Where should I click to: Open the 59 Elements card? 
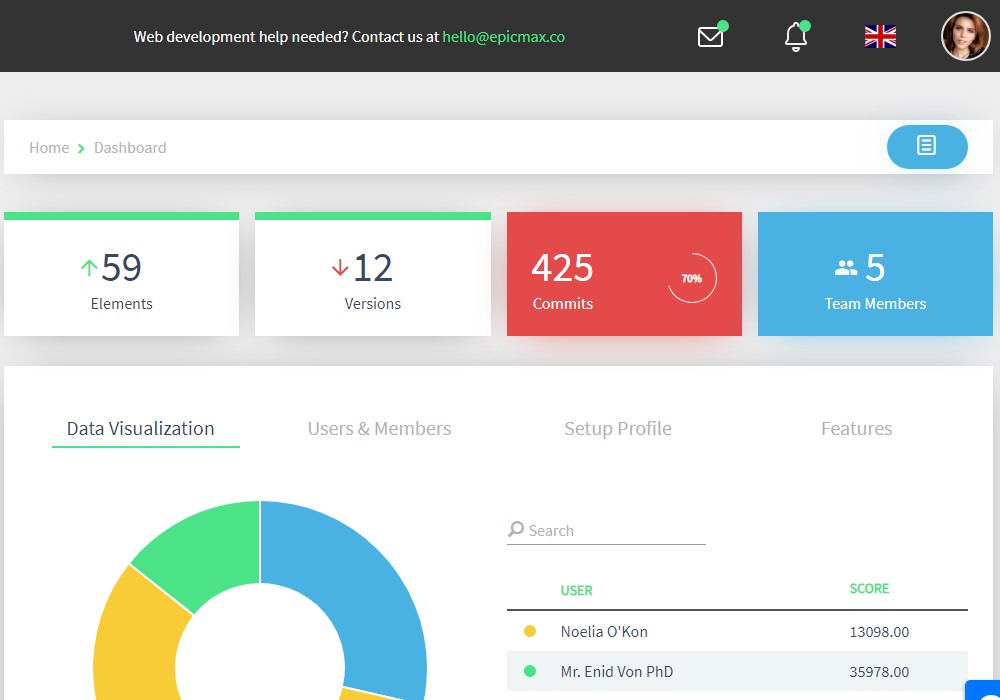121,274
